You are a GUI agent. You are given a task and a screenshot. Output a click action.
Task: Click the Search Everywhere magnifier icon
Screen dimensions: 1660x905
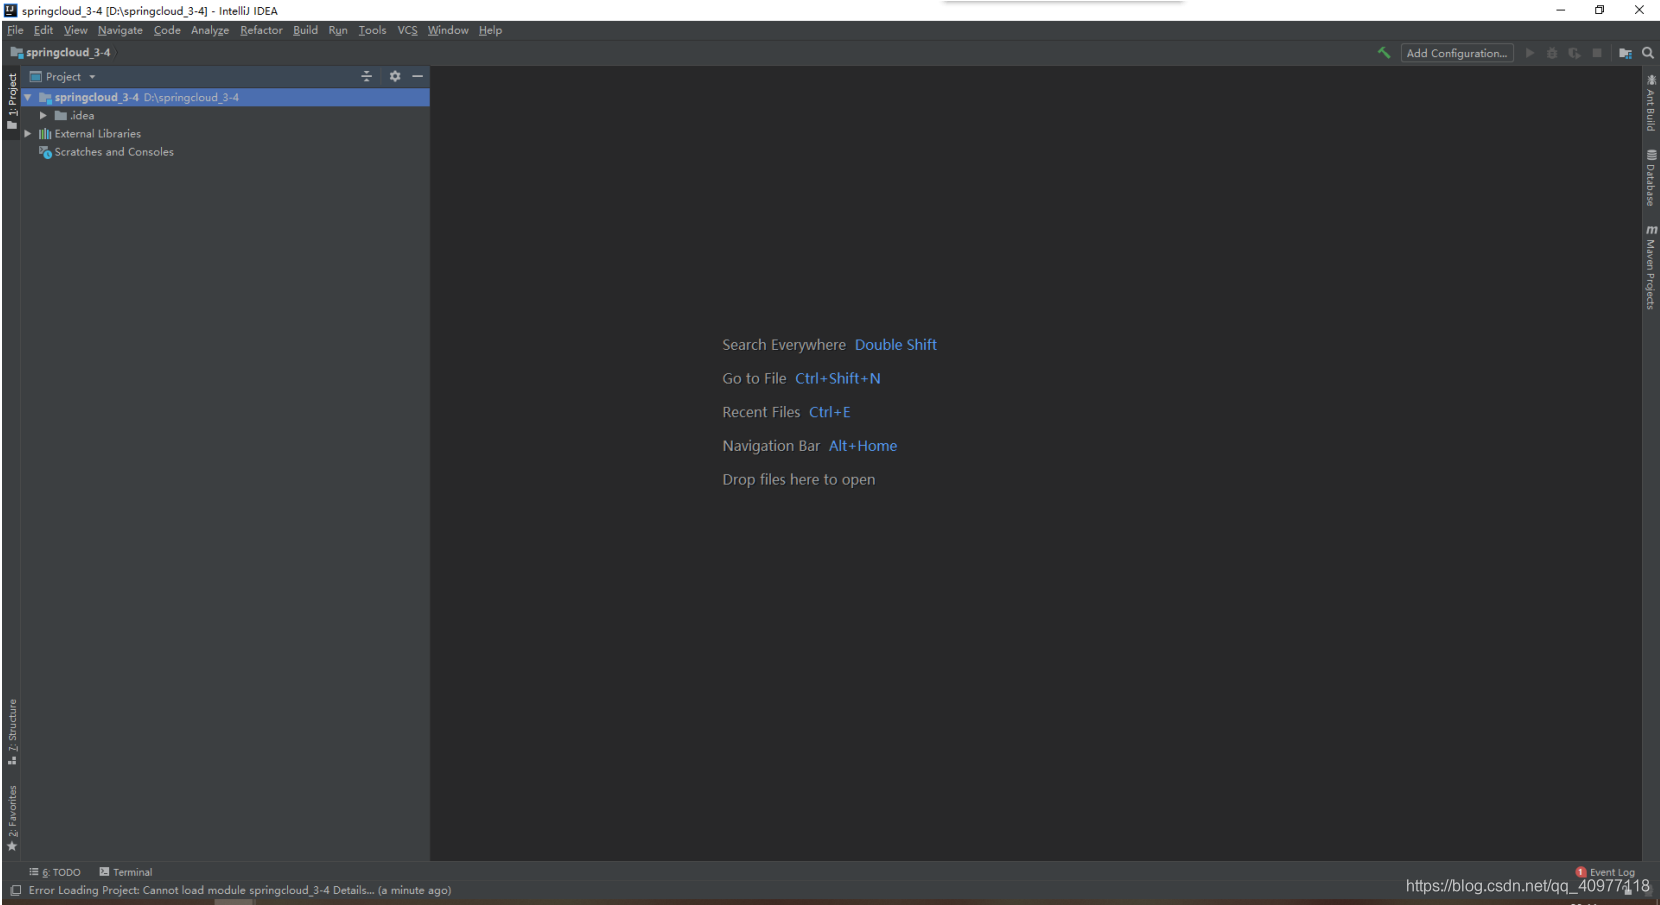[x=1648, y=53]
